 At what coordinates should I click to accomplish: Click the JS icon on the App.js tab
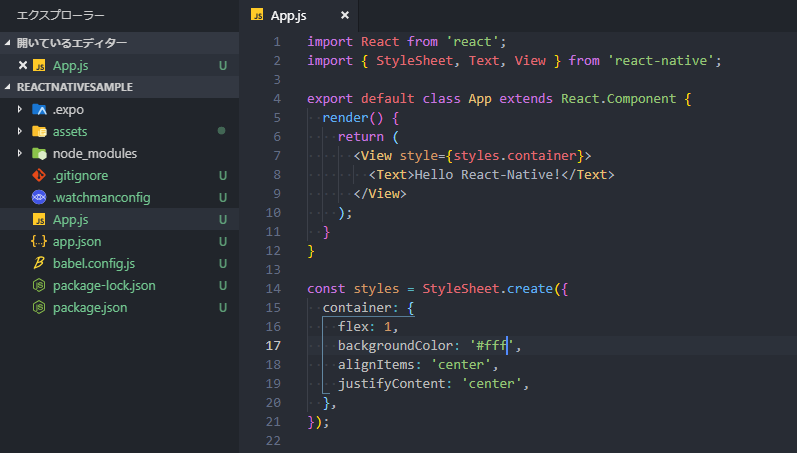coord(257,15)
